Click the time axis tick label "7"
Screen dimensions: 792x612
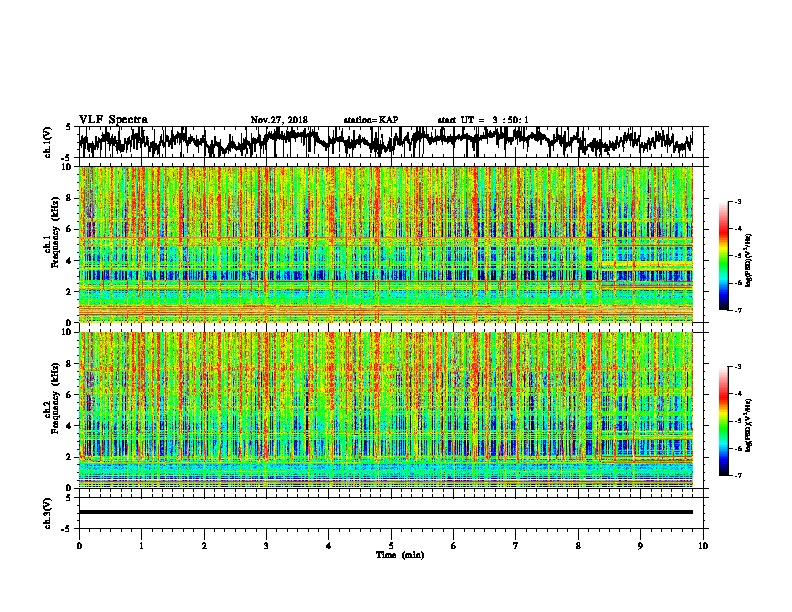pos(516,546)
